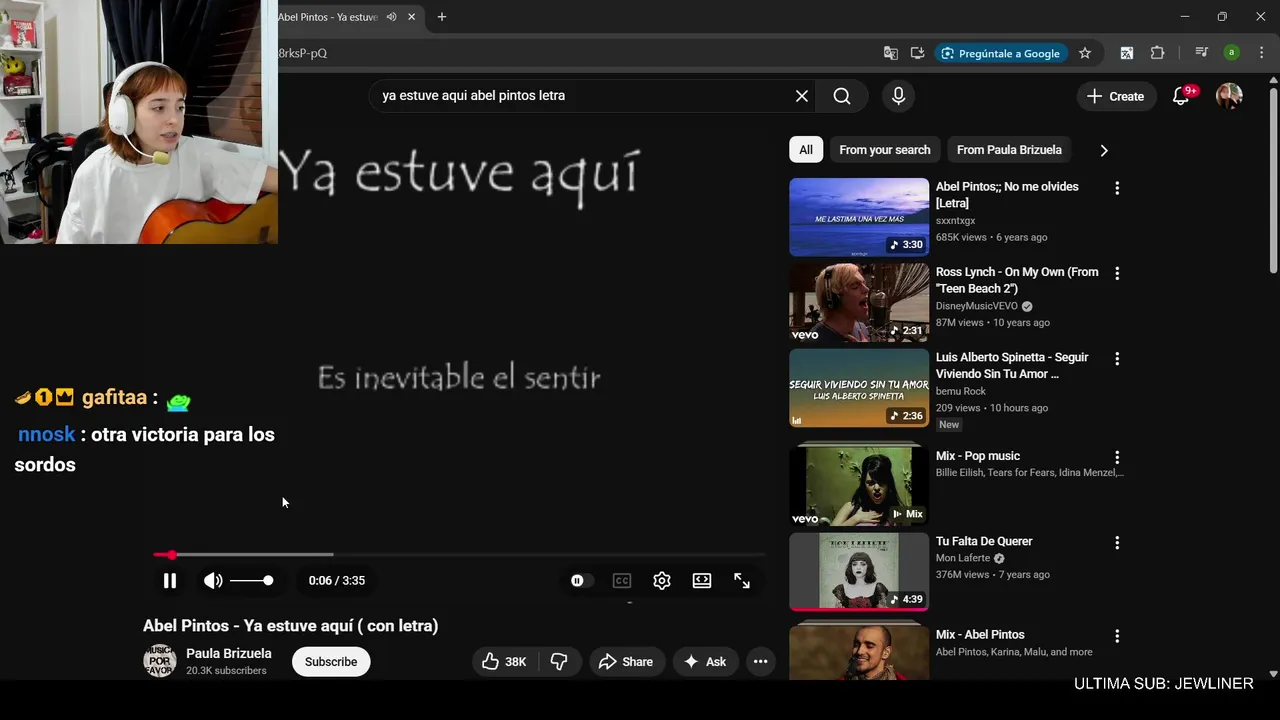1280x720 pixels.
Task: Open Abel Pintos No me olvides thumbnail
Action: point(859,217)
